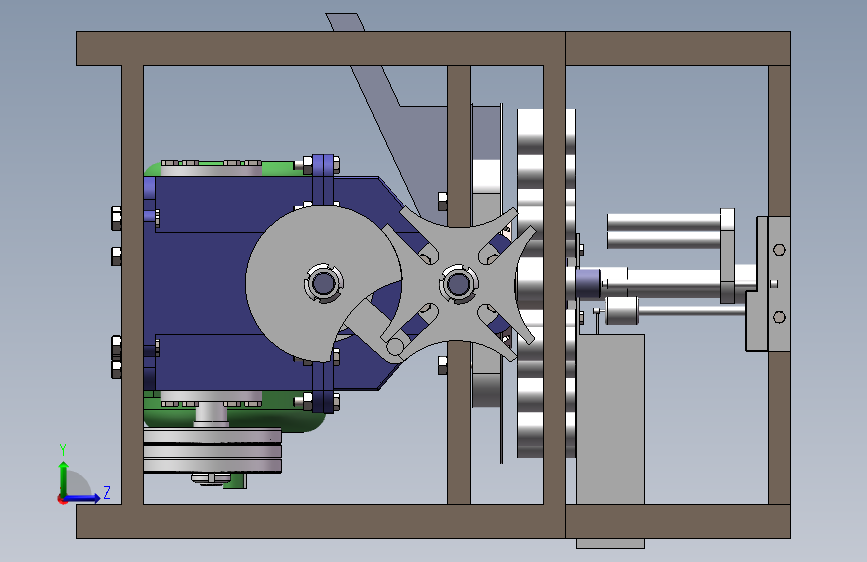The image size is (867, 562).
Task: Select the leftmost vertical frame post
Action: coord(132,285)
